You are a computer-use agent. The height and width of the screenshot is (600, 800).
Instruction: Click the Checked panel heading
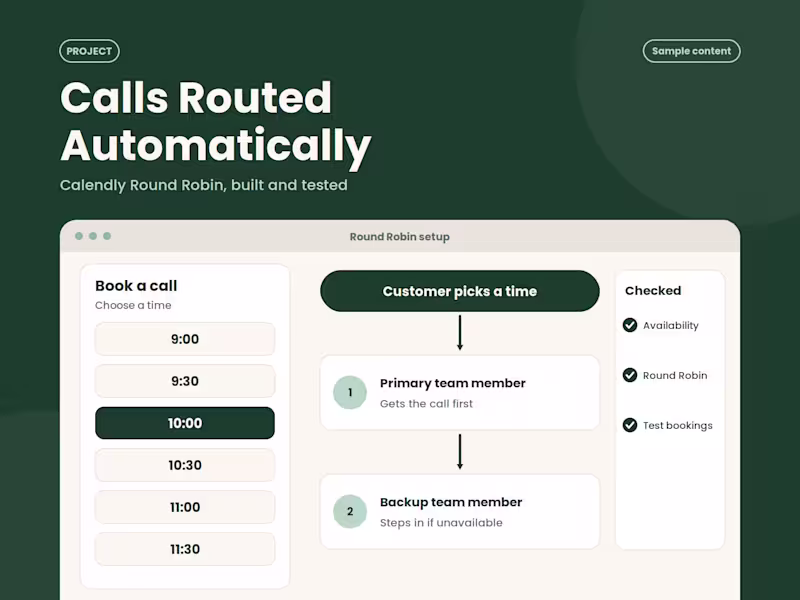(x=653, y=290)
